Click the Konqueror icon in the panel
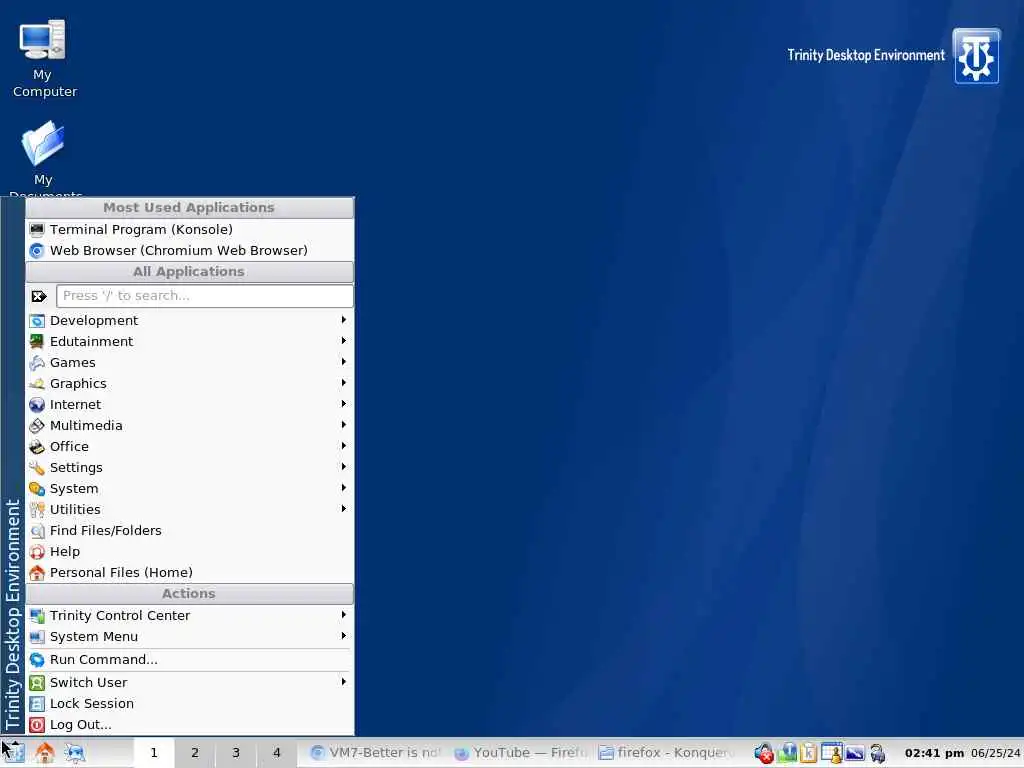Screen dimensions: 1024x768 [x=75, y=753]
